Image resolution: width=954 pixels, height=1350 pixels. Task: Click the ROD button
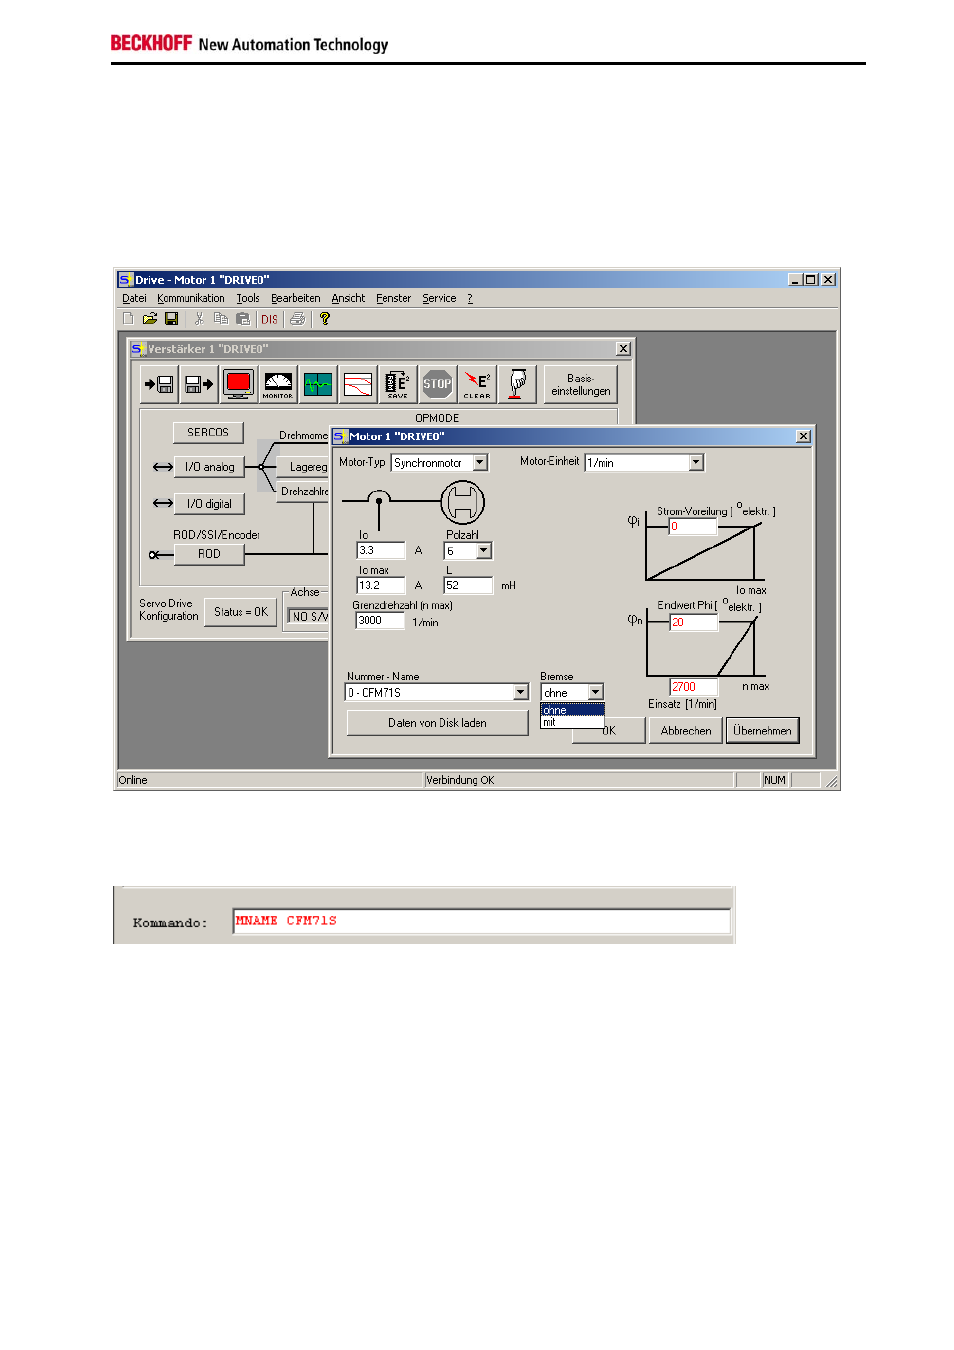tap(209, 554)
